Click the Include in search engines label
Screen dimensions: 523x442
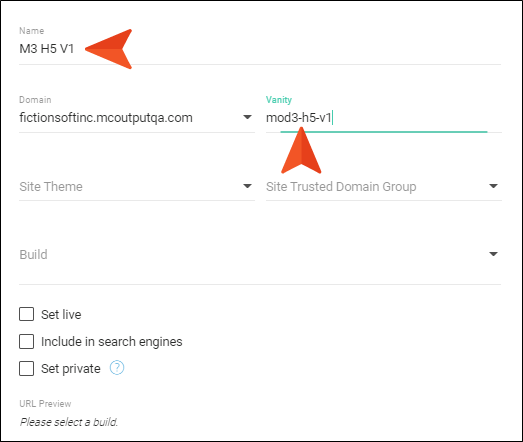[112, 342]
